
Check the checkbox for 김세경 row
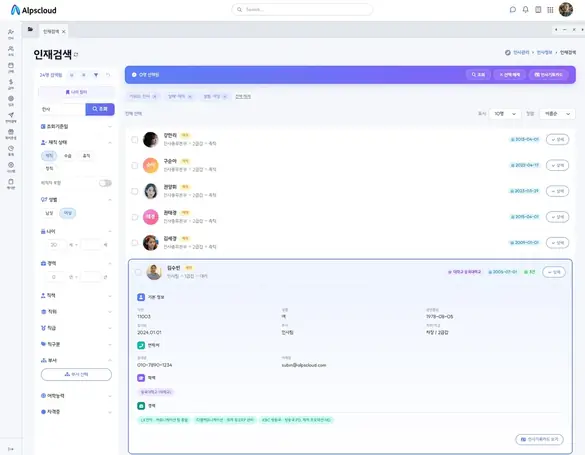[x=135, y=243]
